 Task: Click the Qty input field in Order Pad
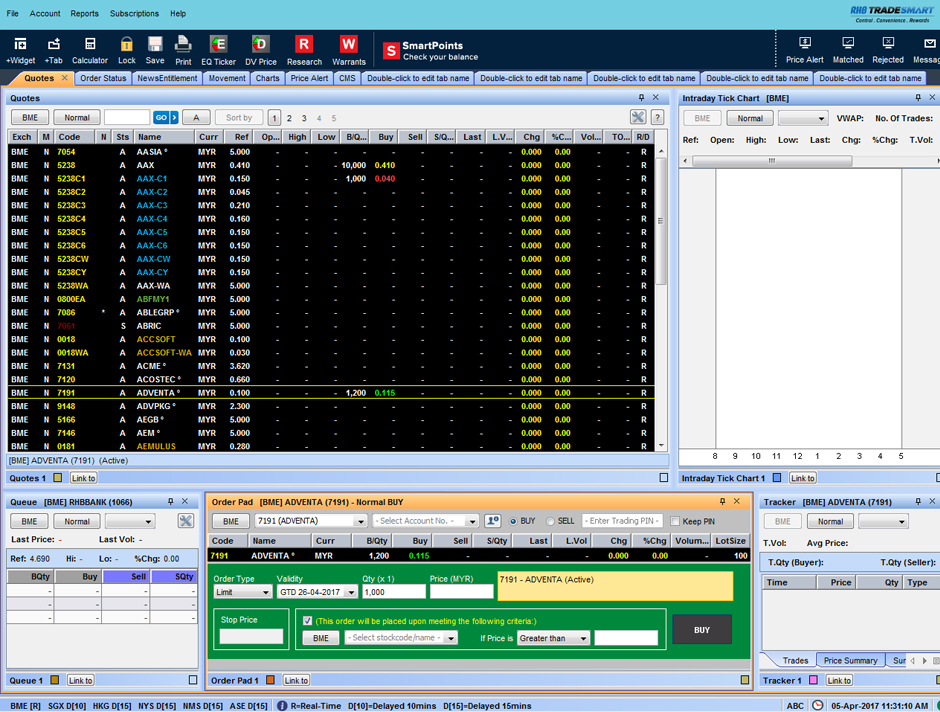point(393,592)
